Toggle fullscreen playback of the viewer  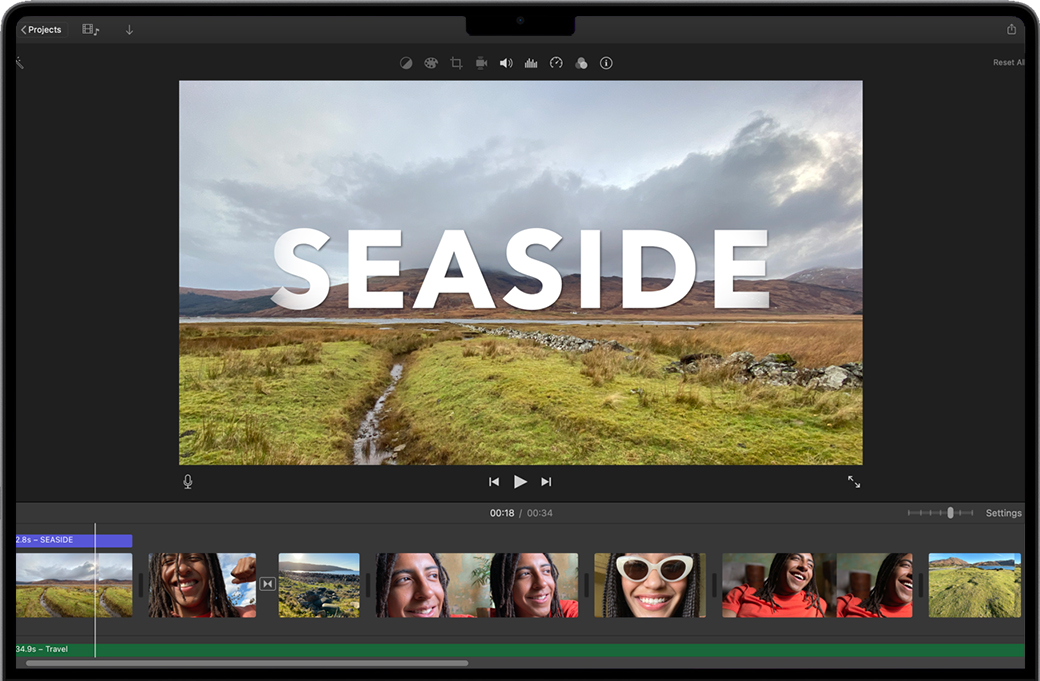[x=854, y=482]
